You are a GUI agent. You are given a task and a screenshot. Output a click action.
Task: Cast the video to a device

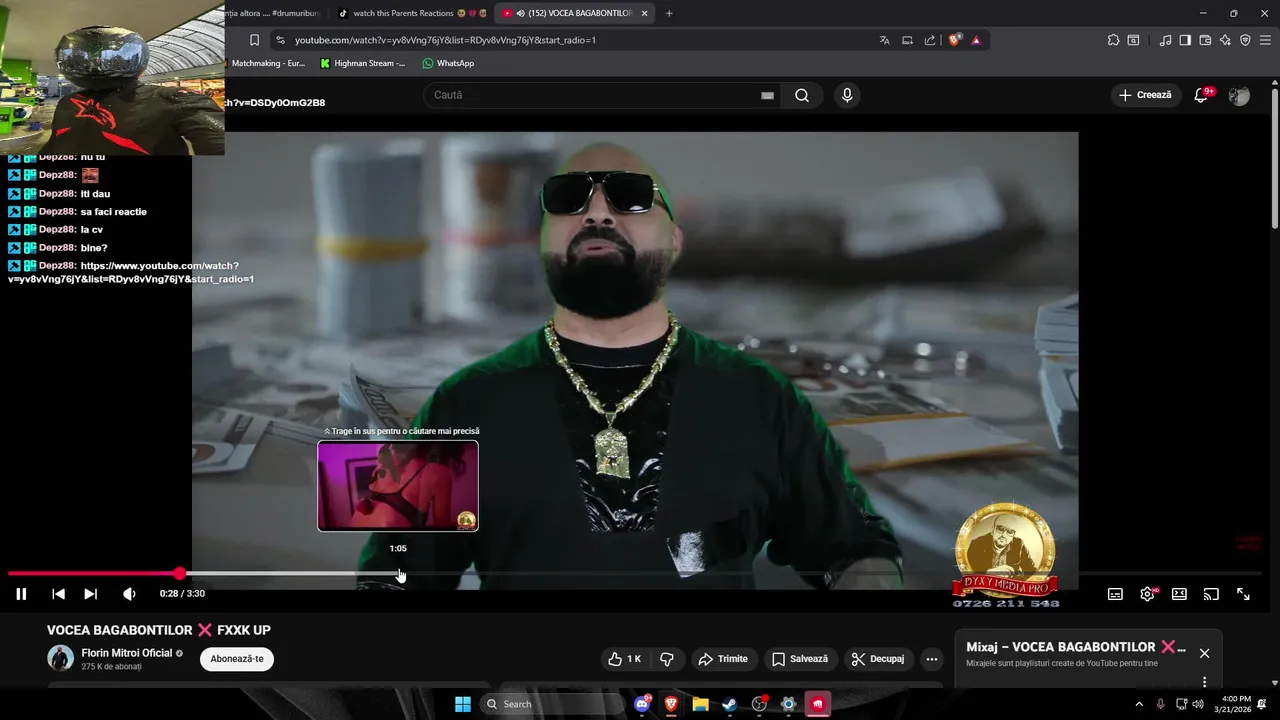(1211, 594)
